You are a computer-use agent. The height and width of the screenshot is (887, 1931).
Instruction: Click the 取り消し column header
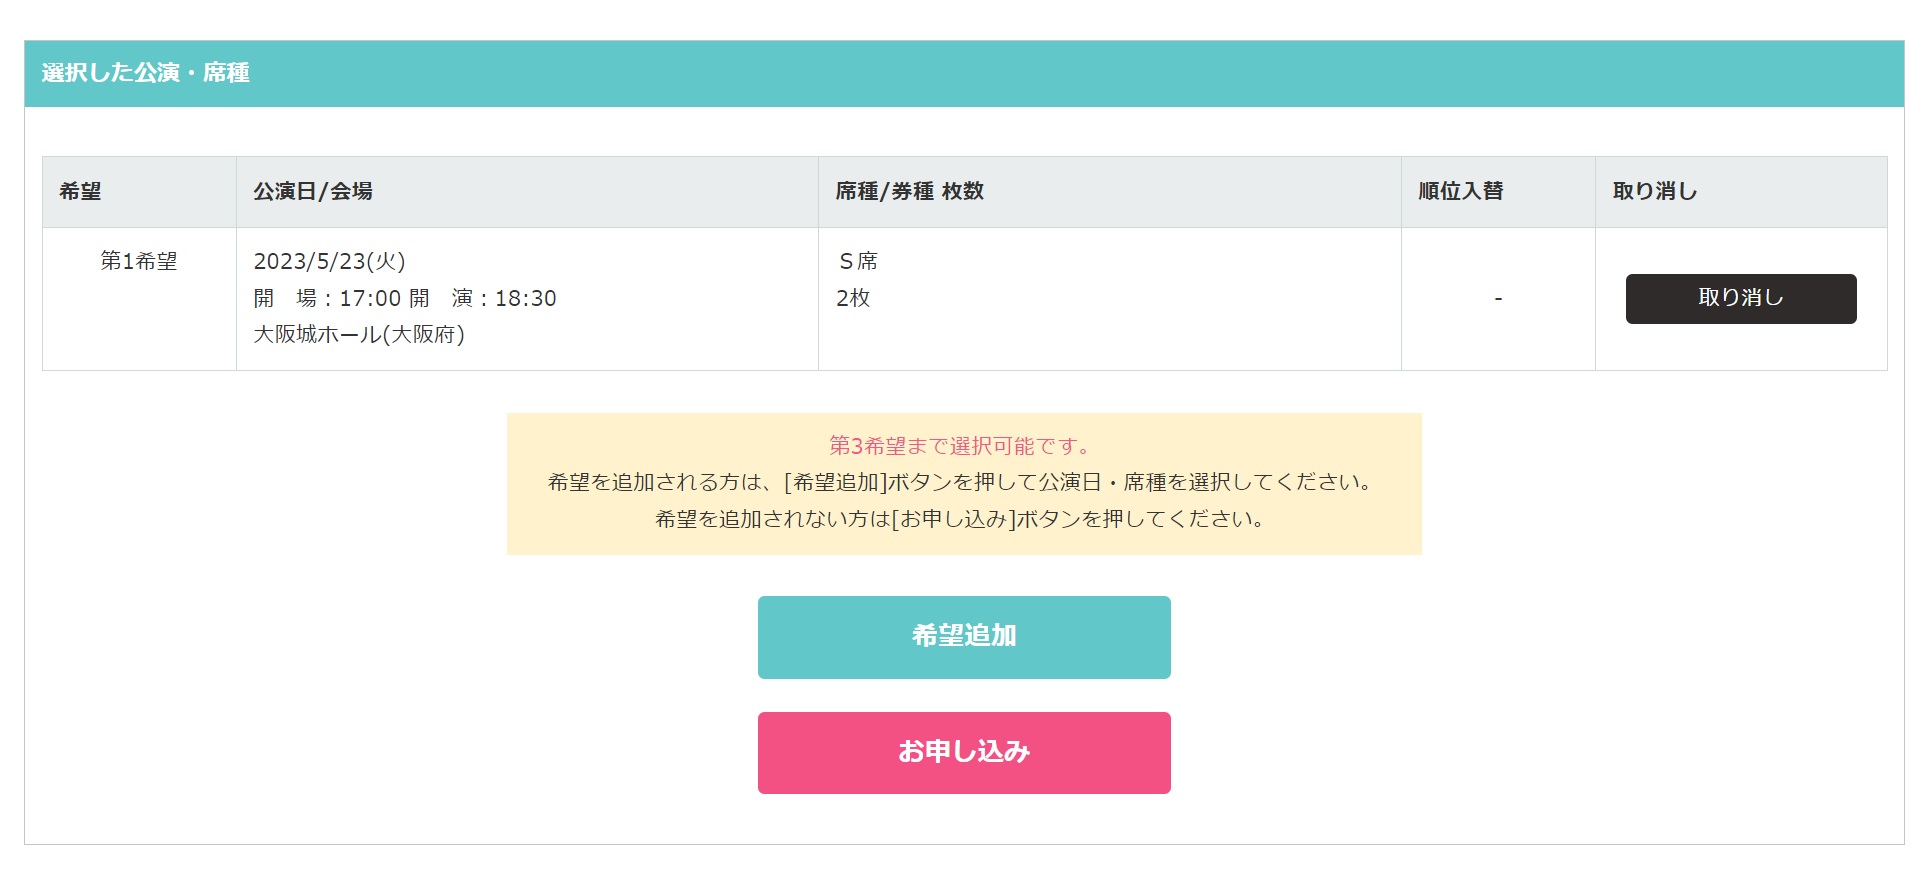[x=1654, y=191]
